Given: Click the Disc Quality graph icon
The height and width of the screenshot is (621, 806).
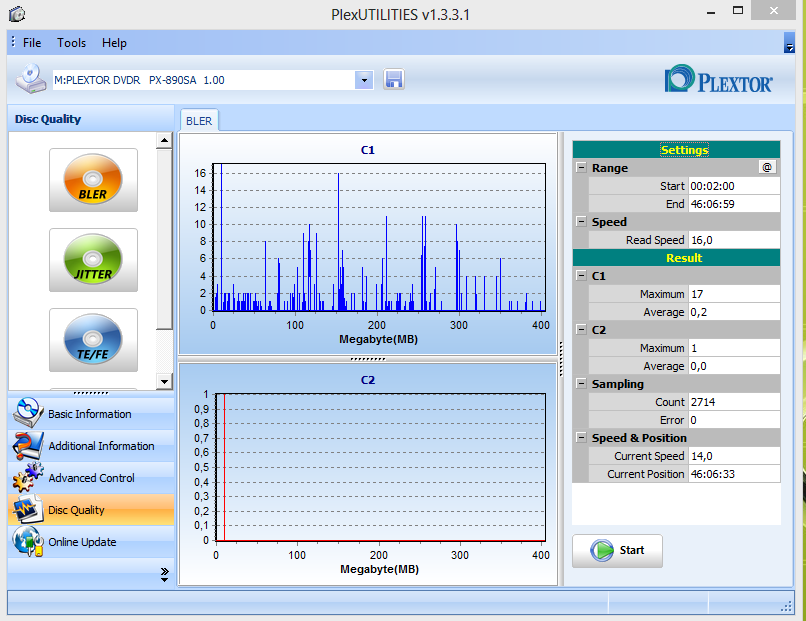Looking at the screenshot, I should tap(28, 509).
